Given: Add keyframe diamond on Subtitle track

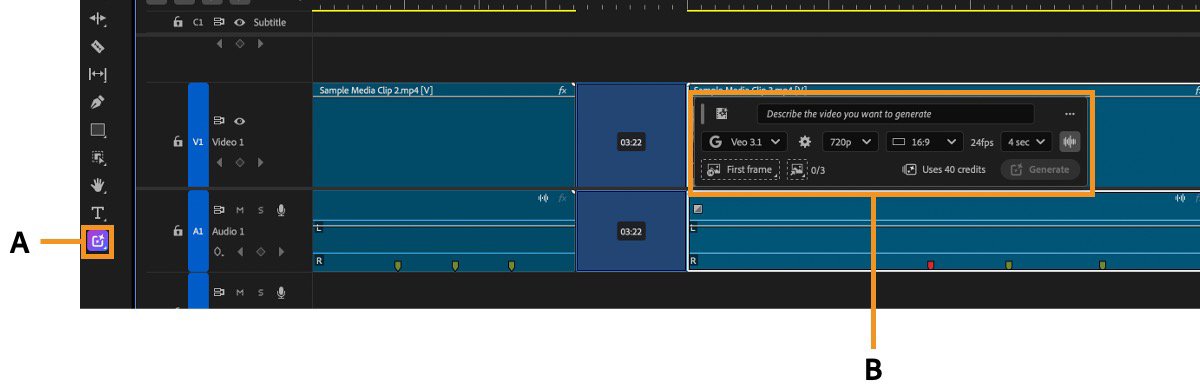Looking at the screenshot, I should click(x=240, y=44).
